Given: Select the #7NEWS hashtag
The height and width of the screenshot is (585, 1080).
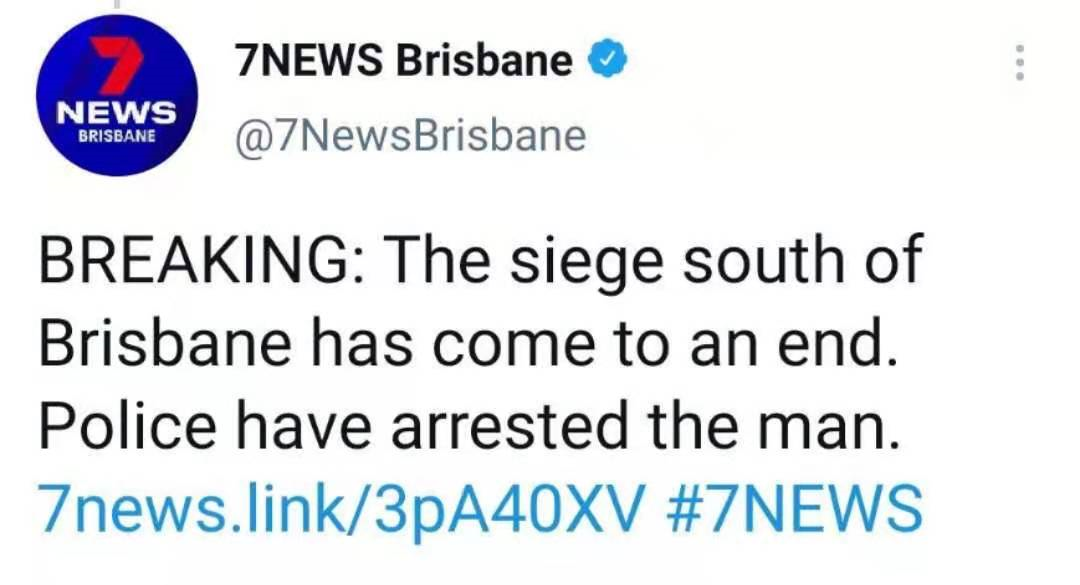Looking at the screenshot, I should (x=792, y=507).
